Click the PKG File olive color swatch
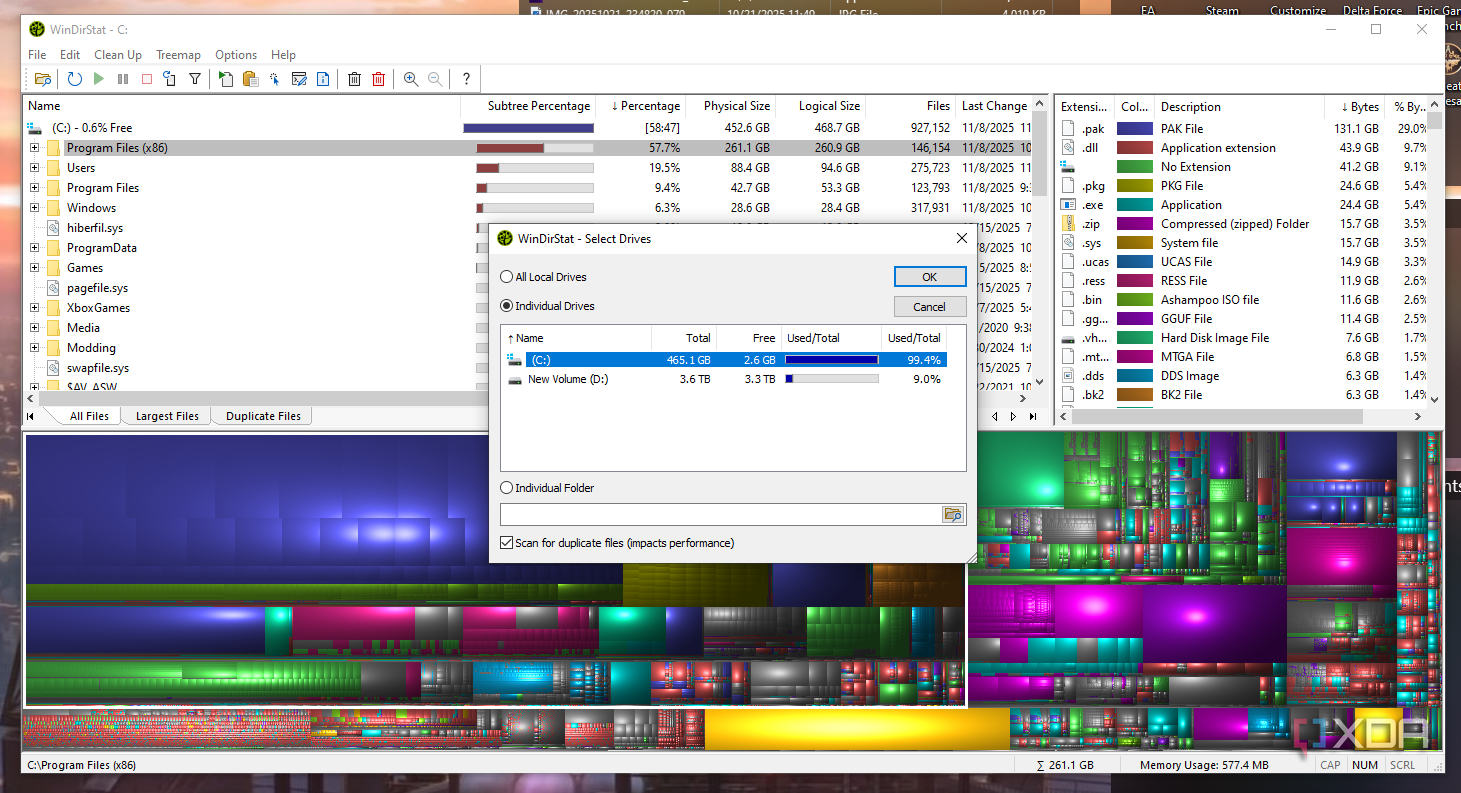 pyautogui.click(x=1135, y=186)
